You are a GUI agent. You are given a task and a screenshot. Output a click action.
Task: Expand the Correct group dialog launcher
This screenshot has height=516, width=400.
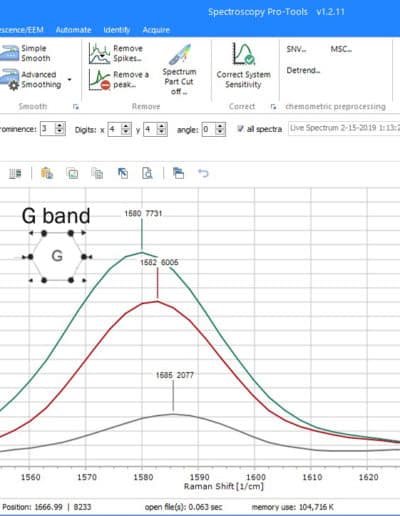[x=273, y=107]
